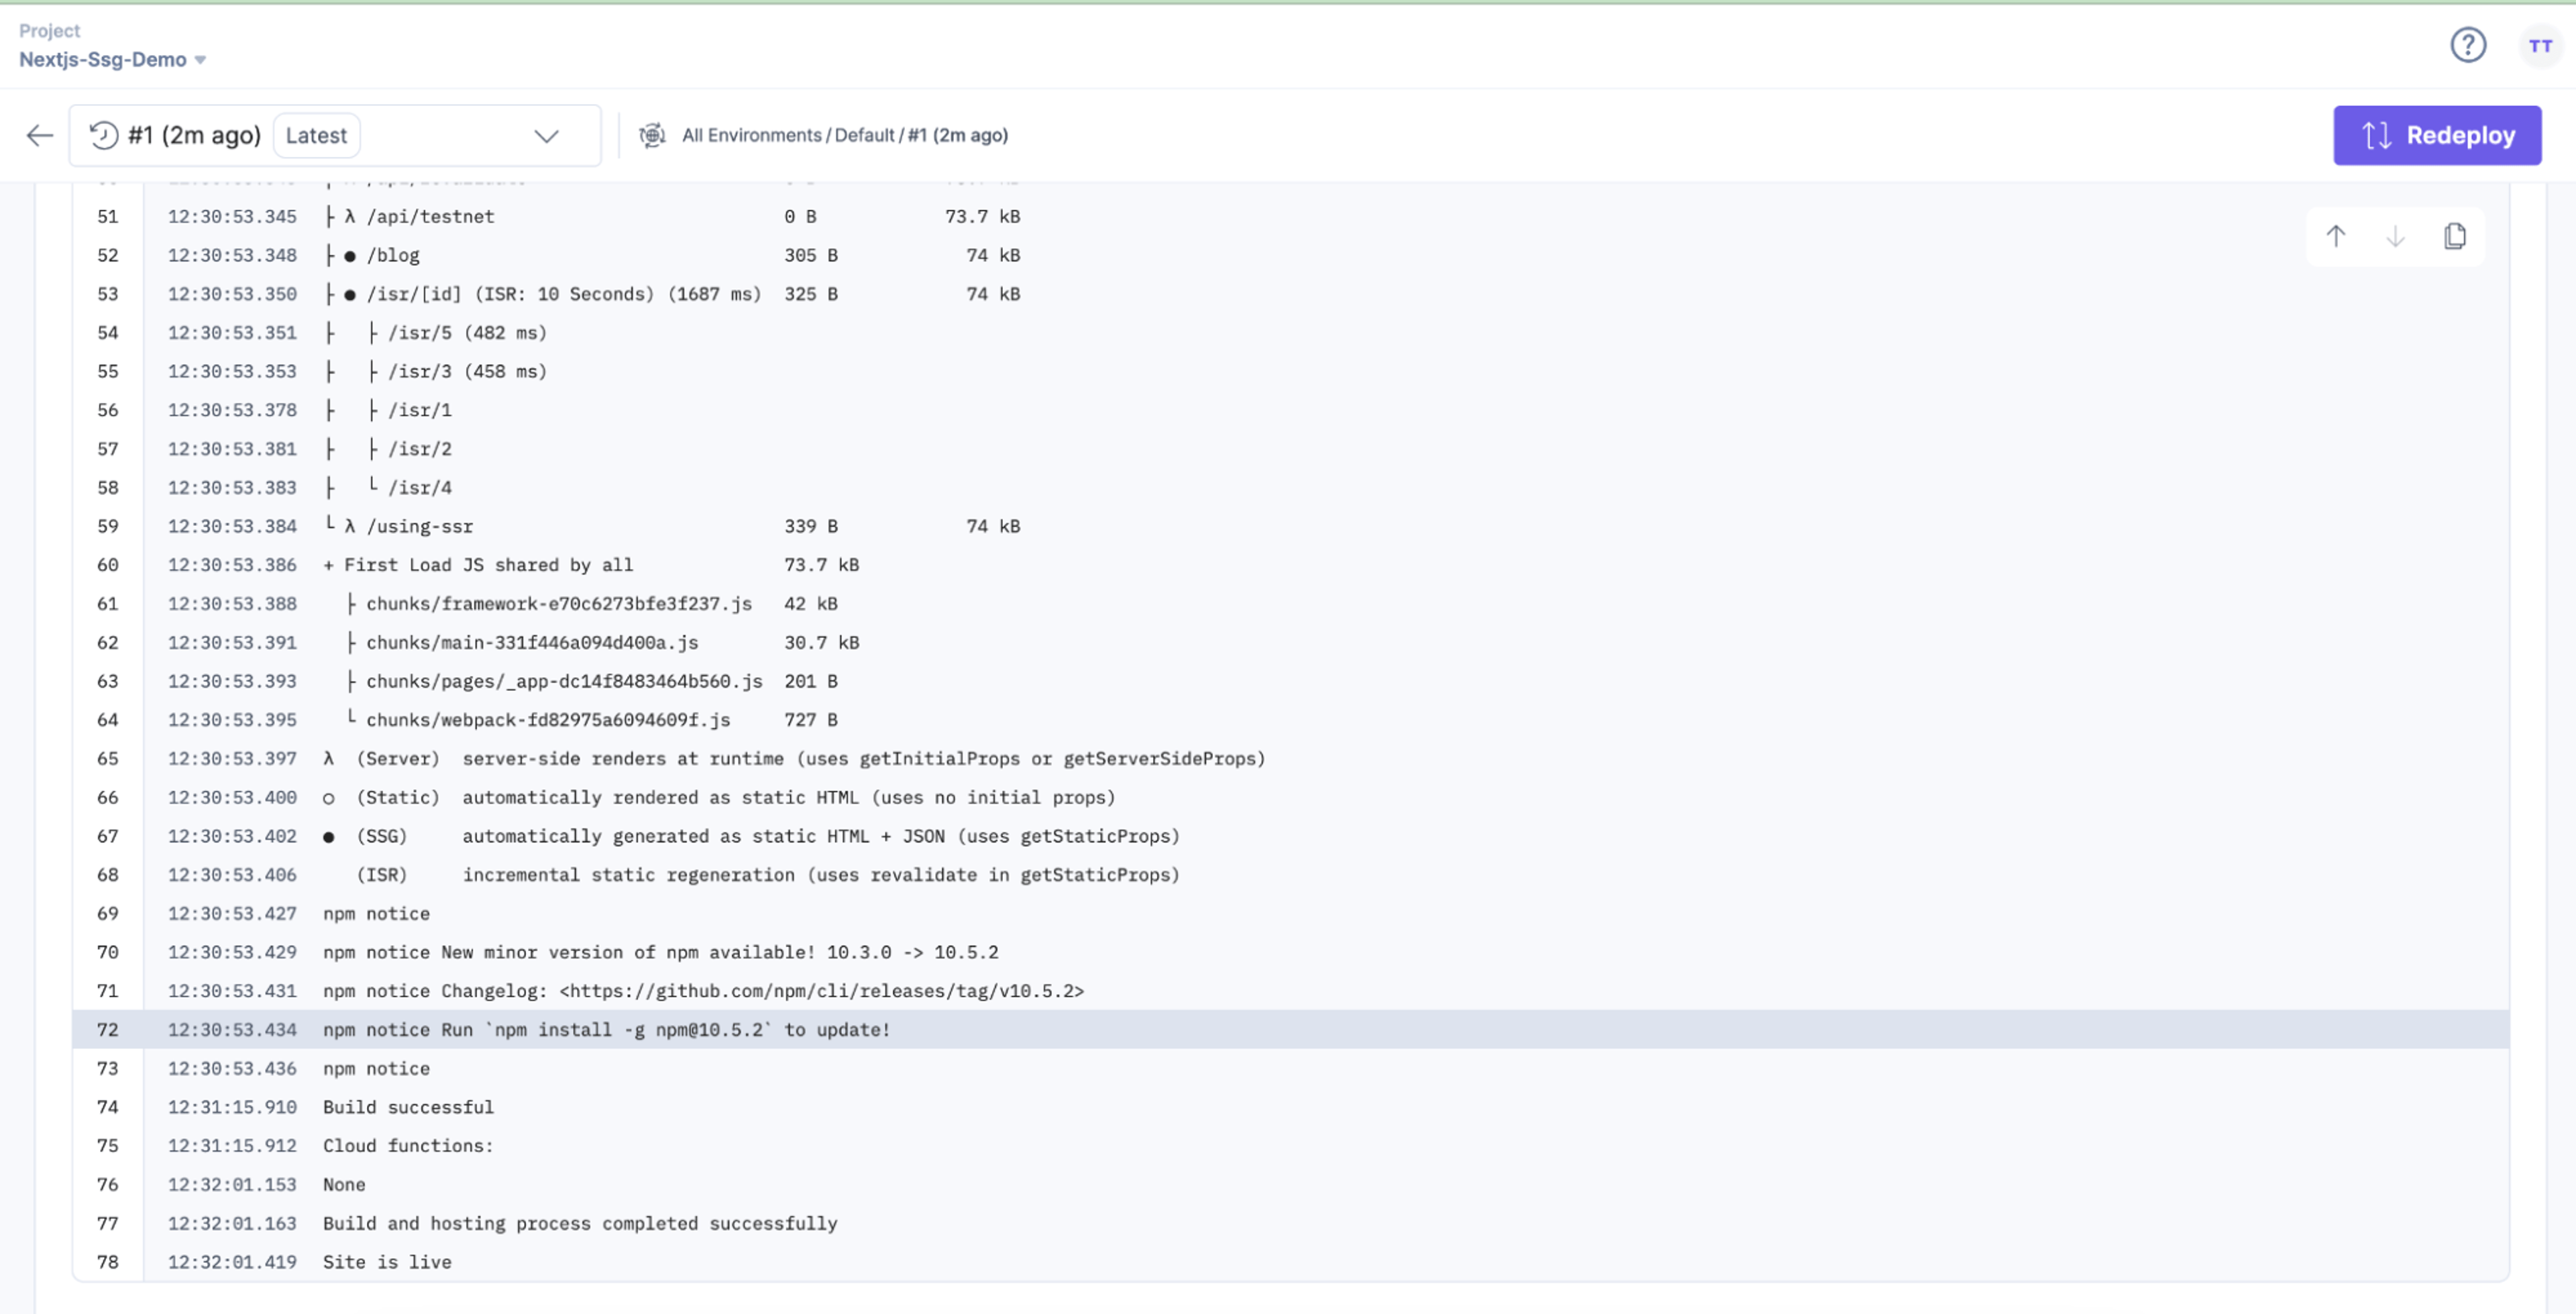This screenshot has height=1314, width=2576.
Task: Click the '#1 (2m ago)' breadcrumb entry
Action: [958, 135]
